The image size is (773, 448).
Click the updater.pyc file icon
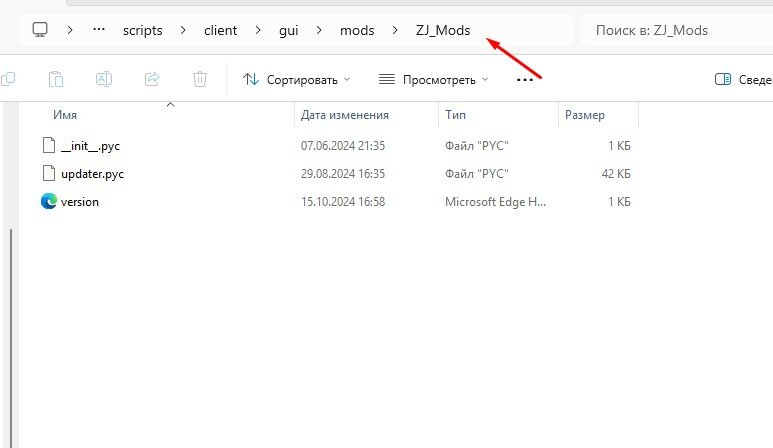click(49, 173)
